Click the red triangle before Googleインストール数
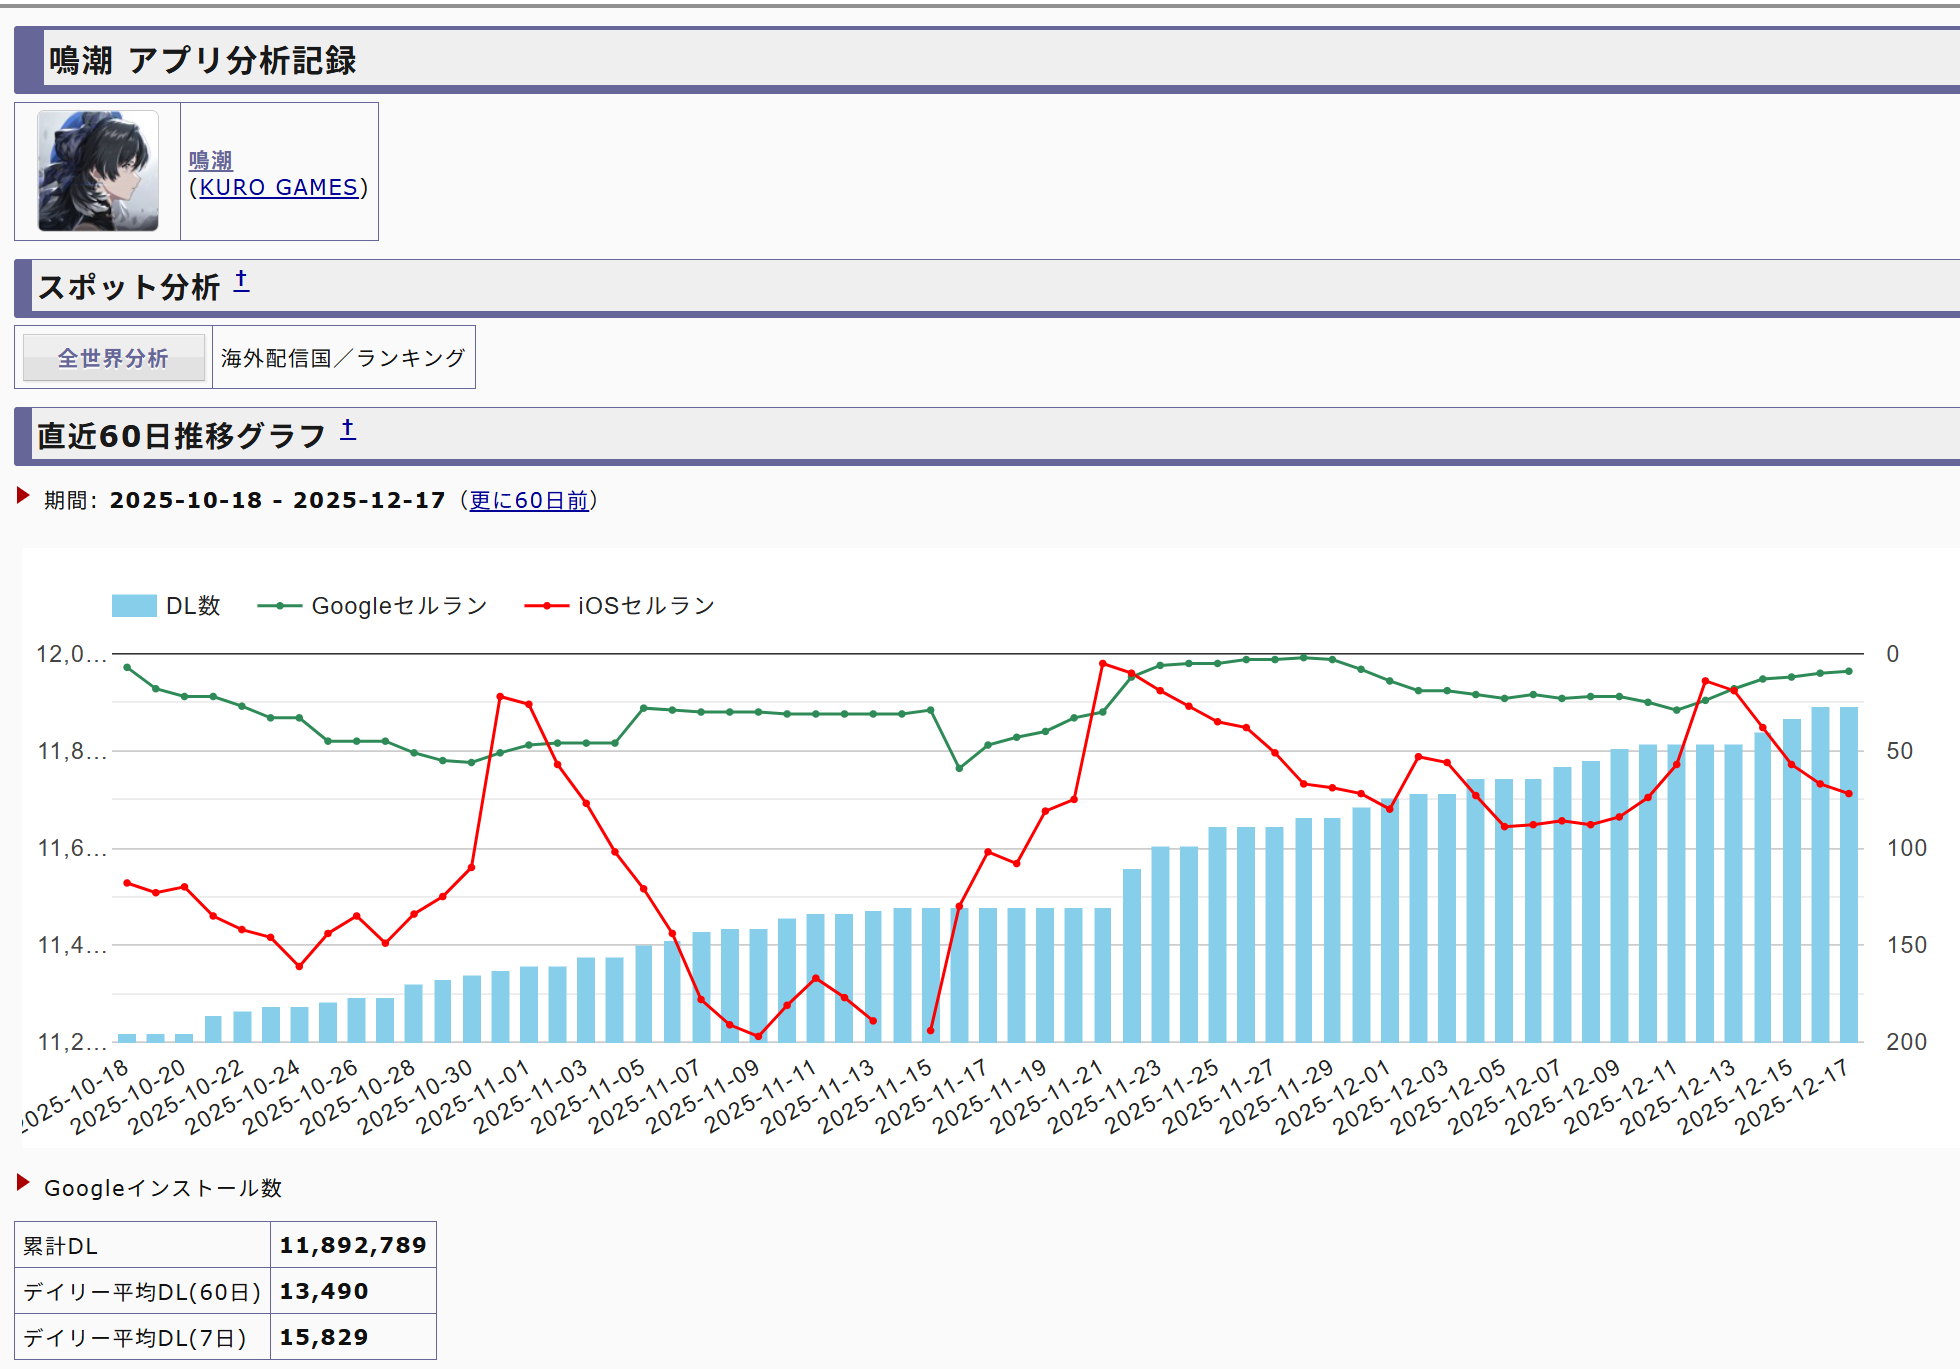Screen dimensions: 1960x1369 23,1183
